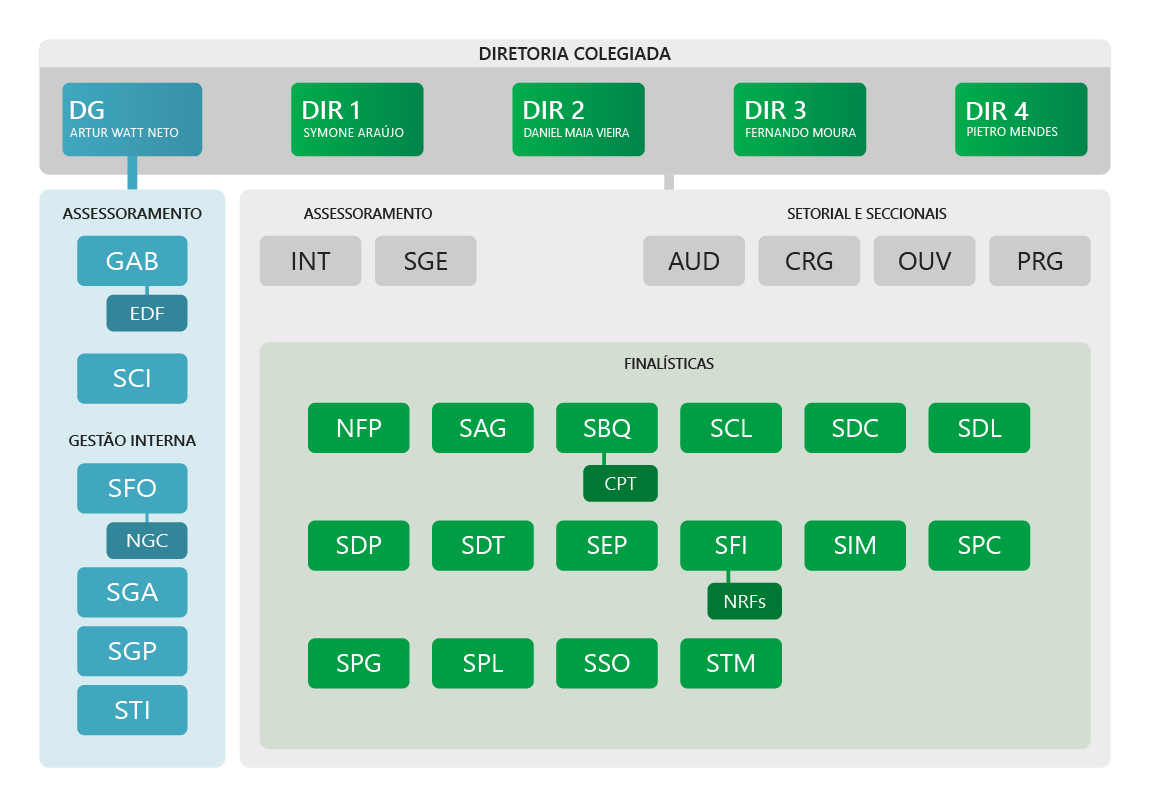This screenshot has width=1150, height=808.
Task: Select the GAB unit box
Action: coord(132,261)
